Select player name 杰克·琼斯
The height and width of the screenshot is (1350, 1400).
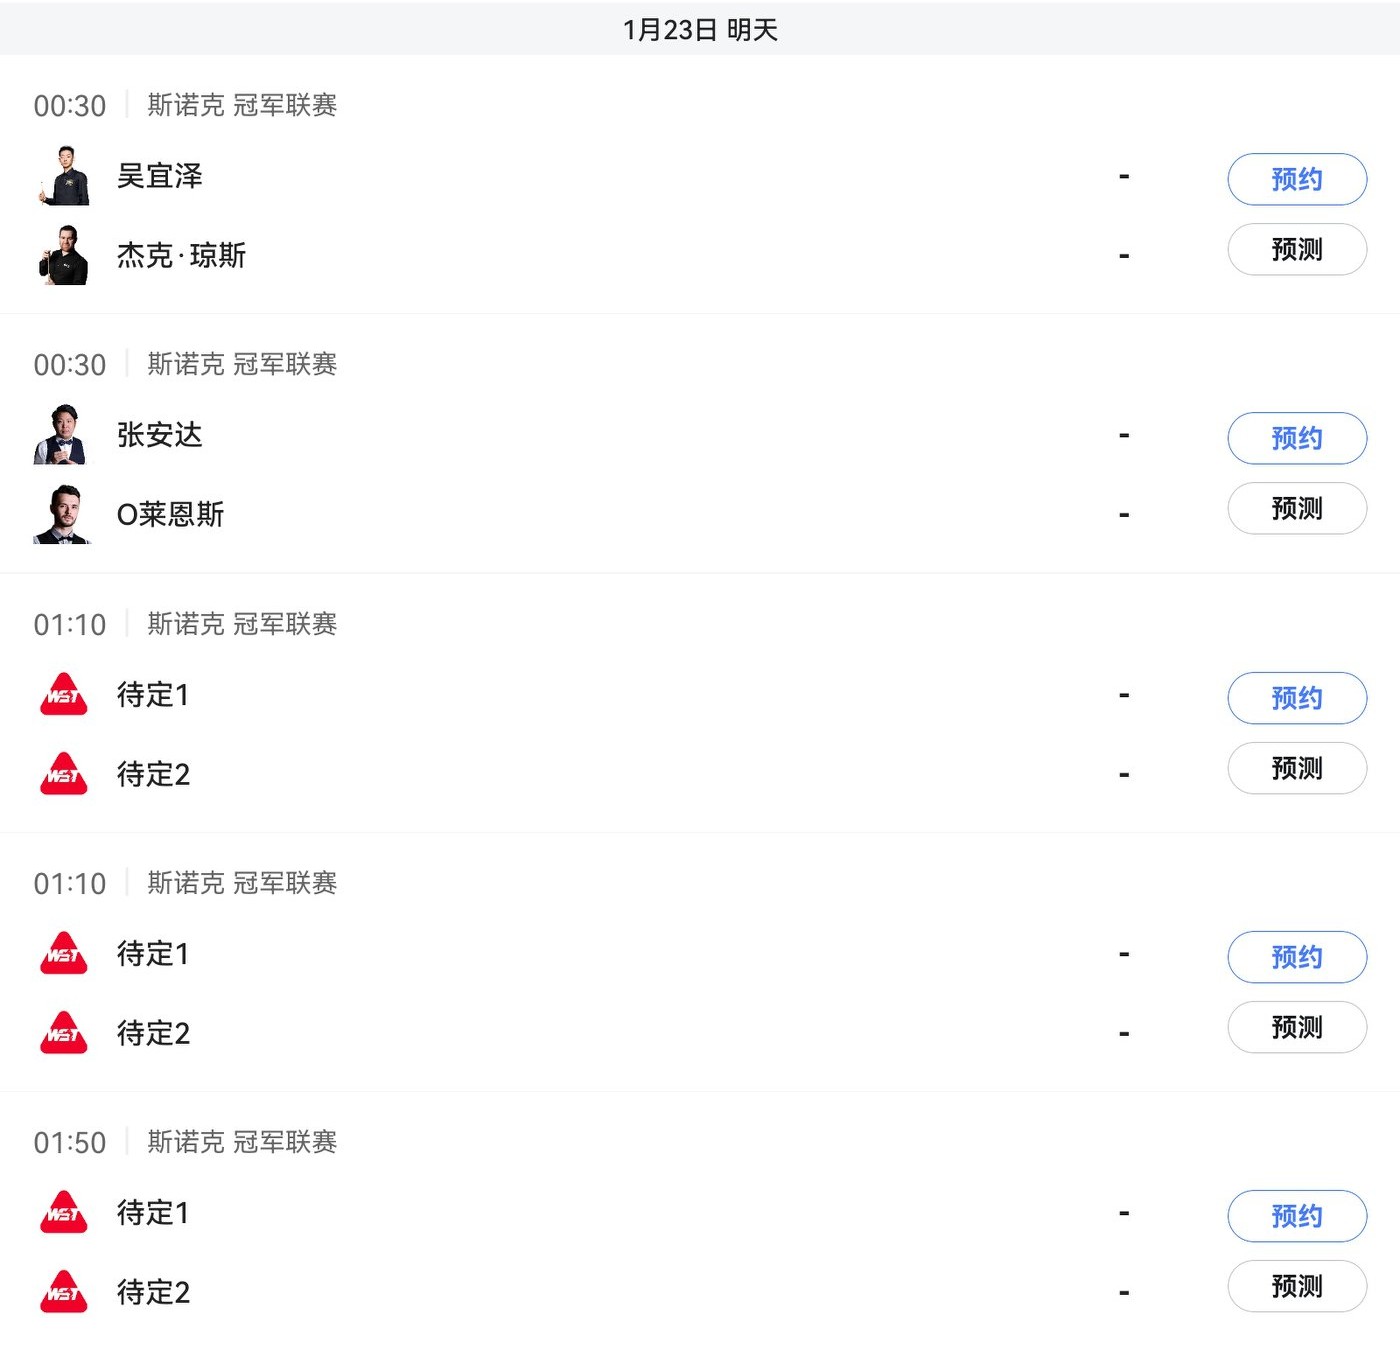181,256
